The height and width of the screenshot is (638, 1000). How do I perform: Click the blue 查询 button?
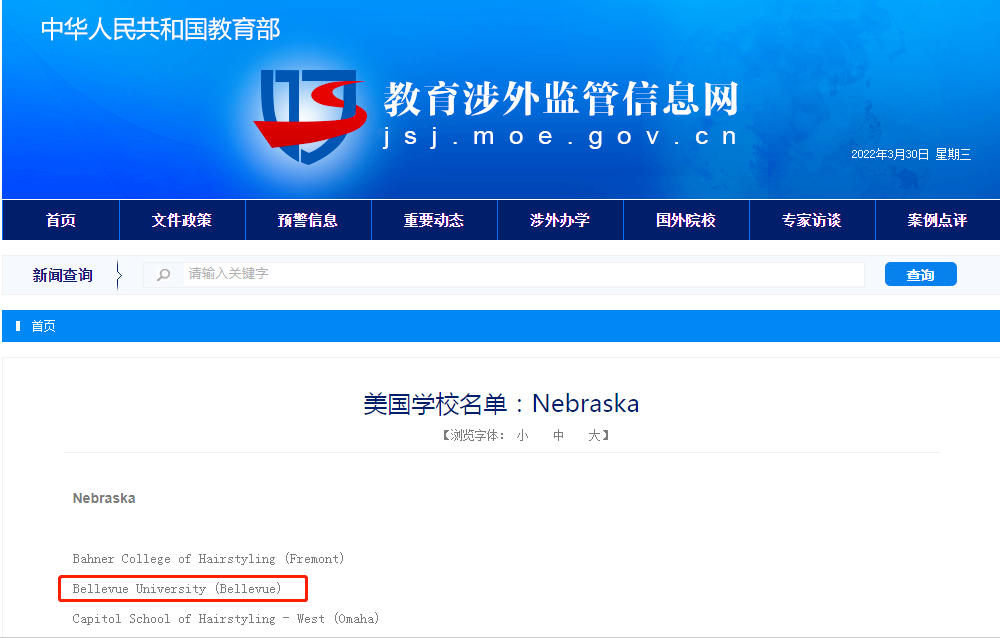(x=920, y=274)
